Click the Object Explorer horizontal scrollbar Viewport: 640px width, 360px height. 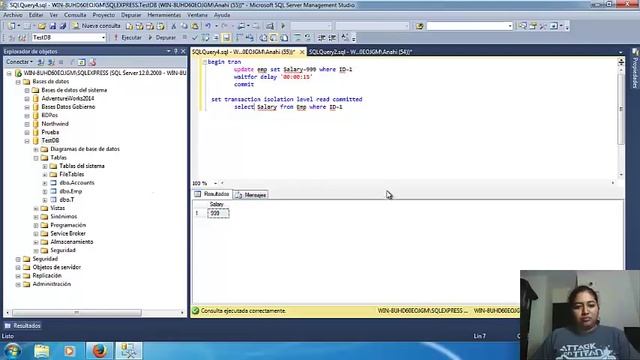click(77, 313)
